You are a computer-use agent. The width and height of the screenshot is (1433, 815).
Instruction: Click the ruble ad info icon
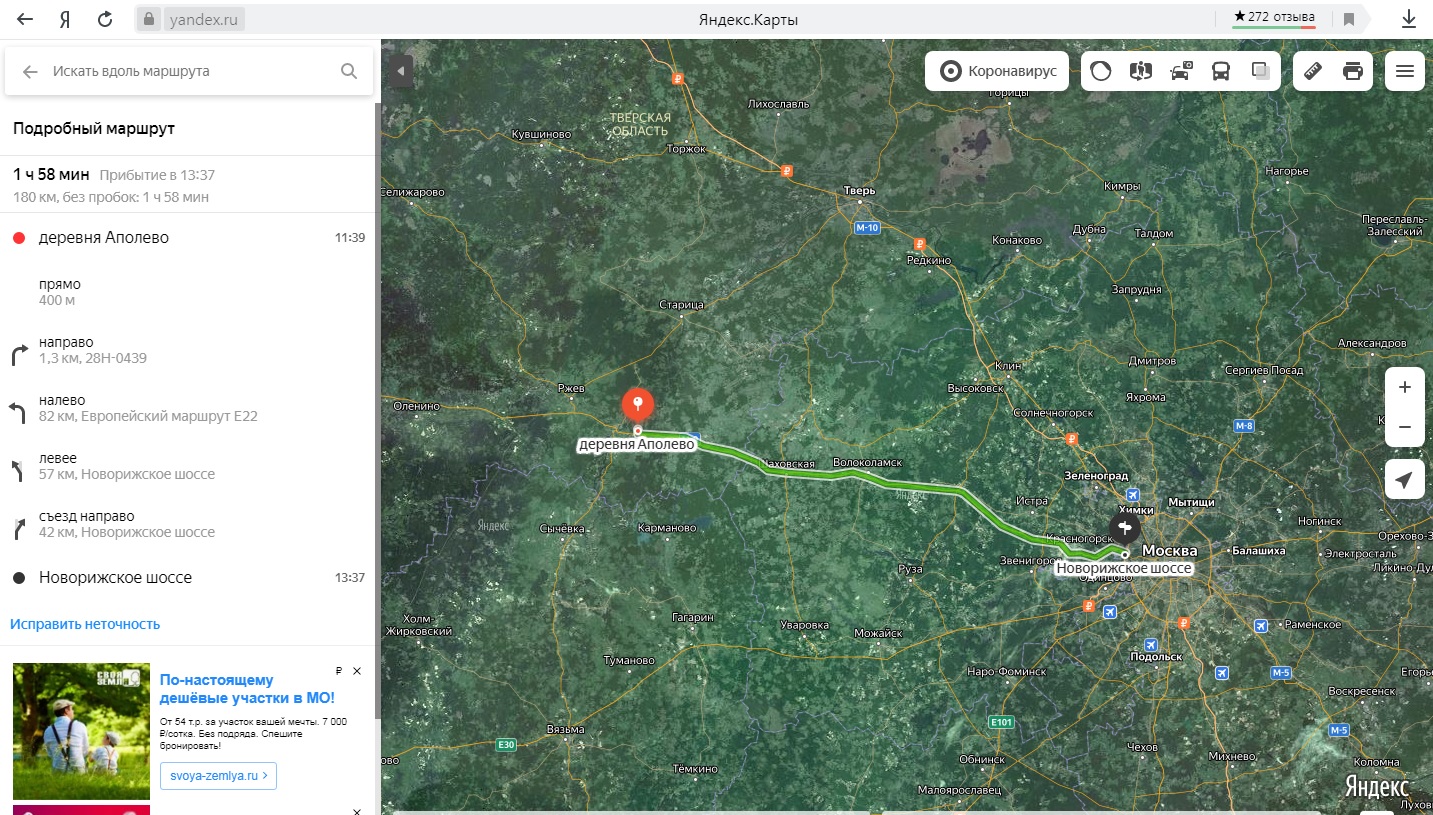pos(339,671)
